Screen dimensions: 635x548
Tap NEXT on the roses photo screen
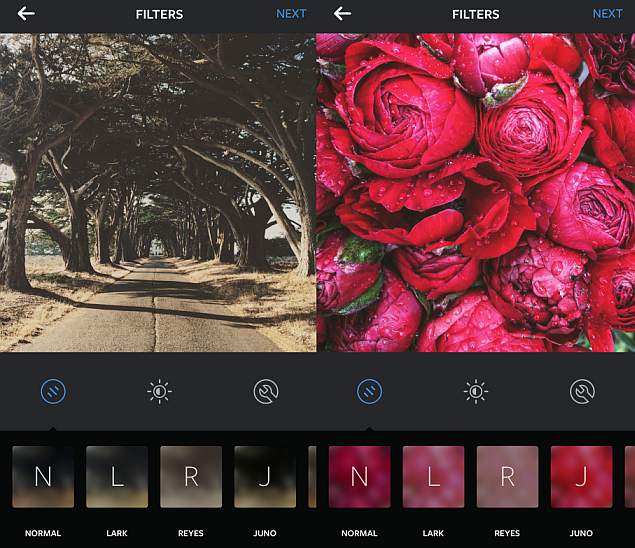pyautogui.click(x=607, y=14)
